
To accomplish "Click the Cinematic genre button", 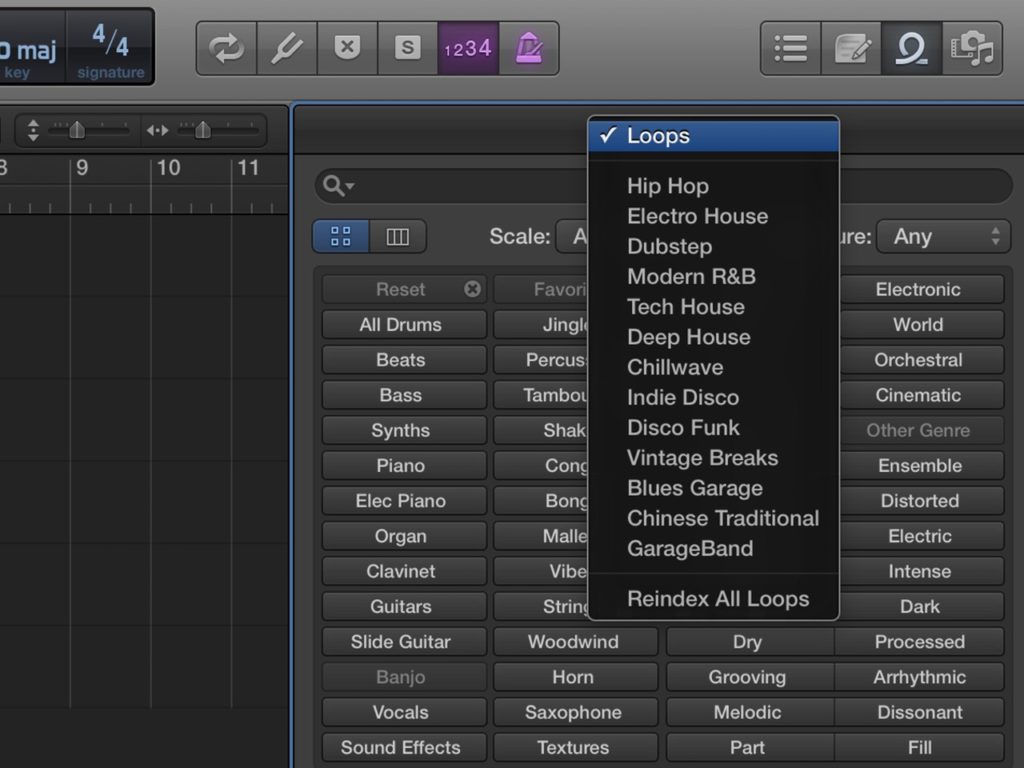I will point(918,395).
